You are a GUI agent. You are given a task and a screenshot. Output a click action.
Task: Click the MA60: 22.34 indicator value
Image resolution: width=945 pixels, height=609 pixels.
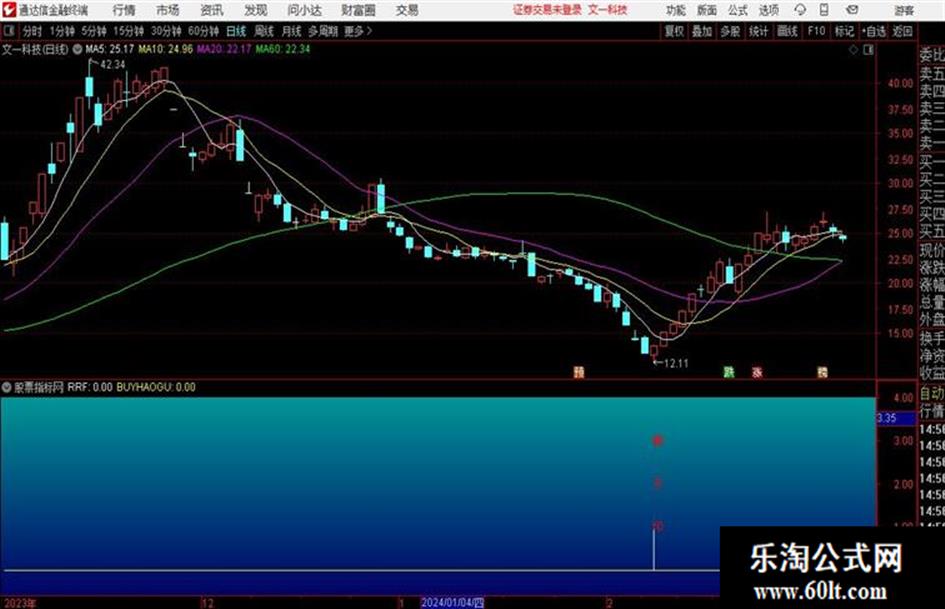point(283,49)
